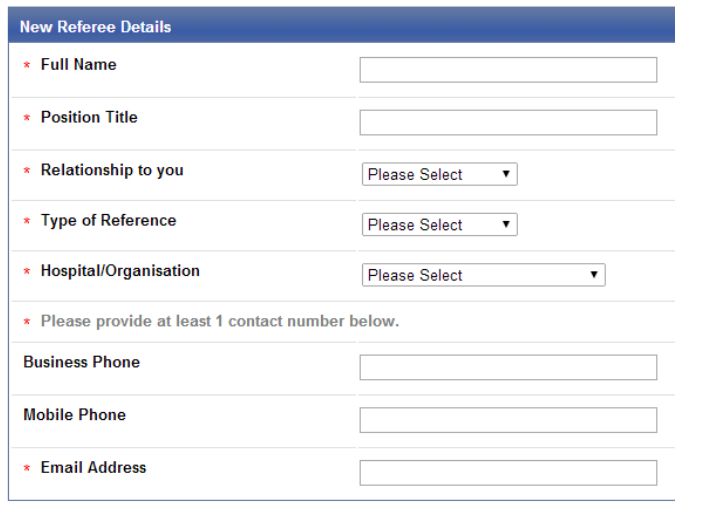Click the Position Title input box

click(x=508, y=122)
